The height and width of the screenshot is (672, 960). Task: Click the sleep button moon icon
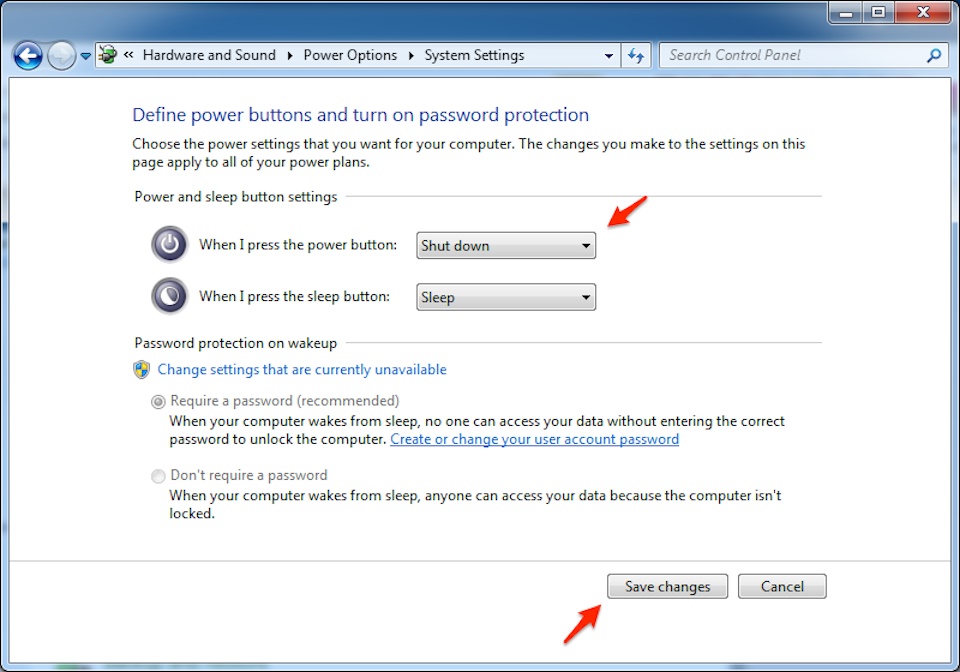(170, 296)
